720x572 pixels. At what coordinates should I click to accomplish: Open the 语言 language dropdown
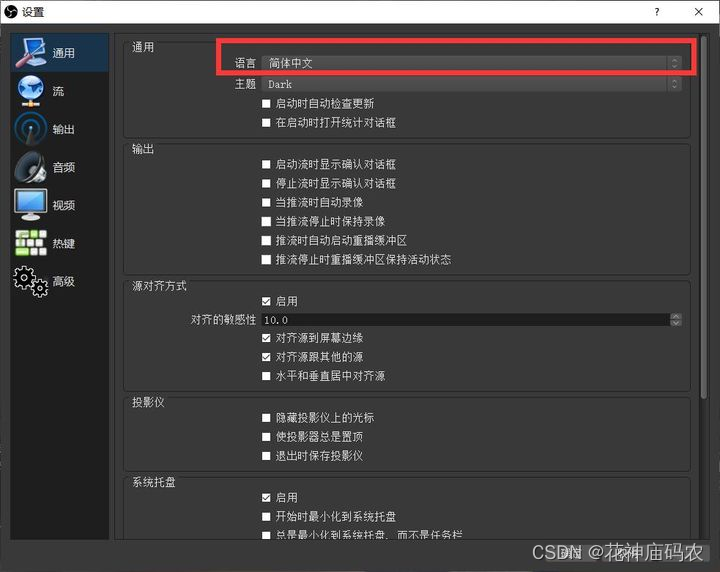click(472, 63)
